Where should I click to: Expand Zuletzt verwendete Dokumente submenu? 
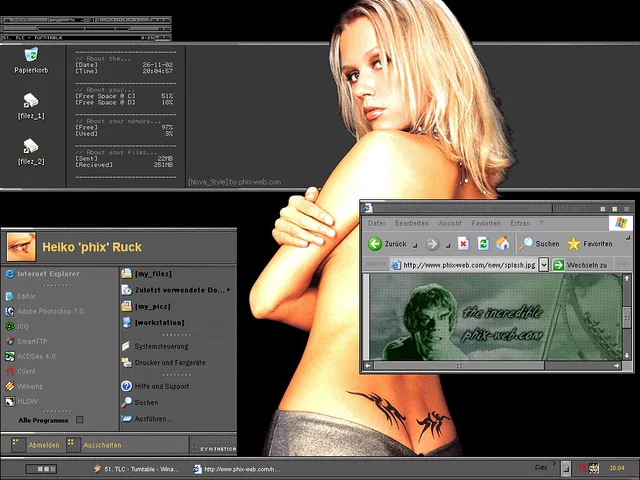(180, 290)
